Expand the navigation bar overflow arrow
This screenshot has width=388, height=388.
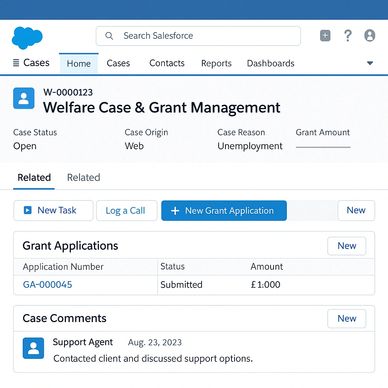coord(370,63)
